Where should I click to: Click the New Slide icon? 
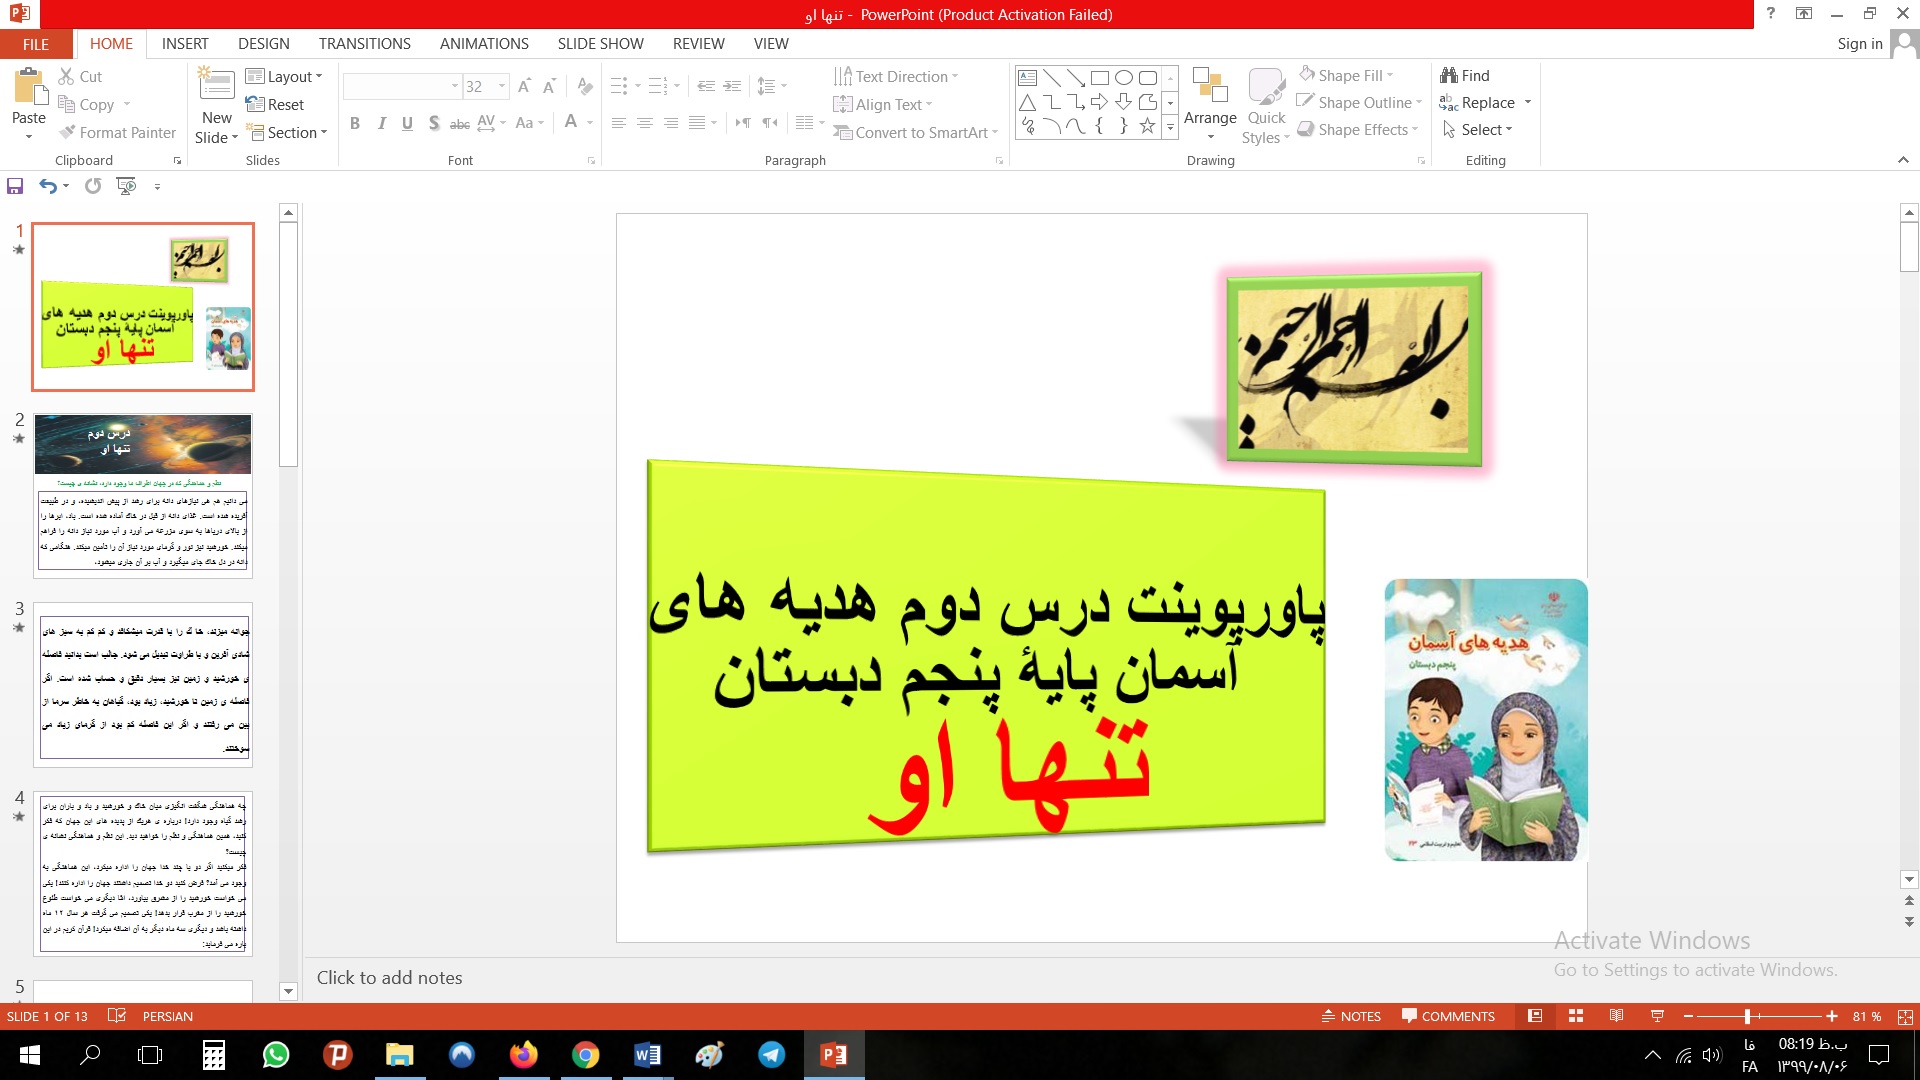coord(216,84)
